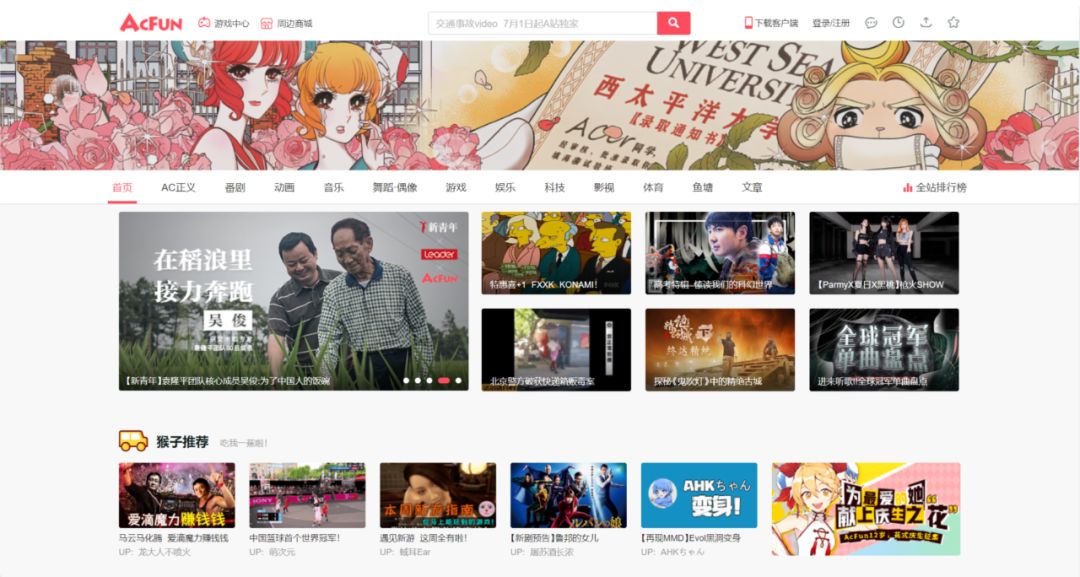The image size is (1080, 577).
Task: Open the 鲁邦的女儿 trailer thumbnail
Action: 568,495
